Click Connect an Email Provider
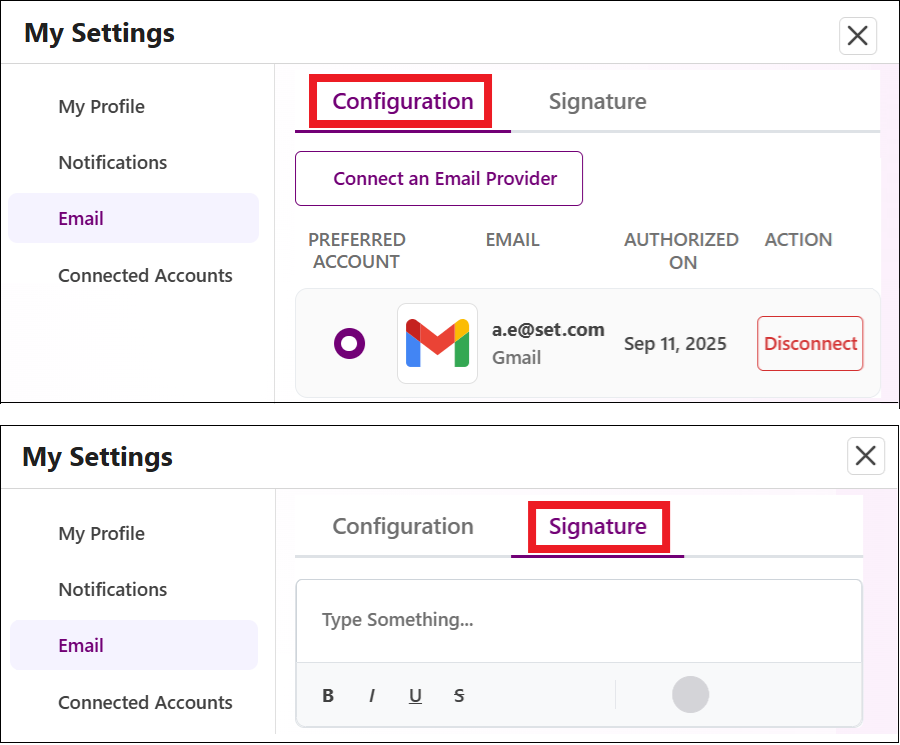This screenshot has height=745, width=900. [438, 178]
